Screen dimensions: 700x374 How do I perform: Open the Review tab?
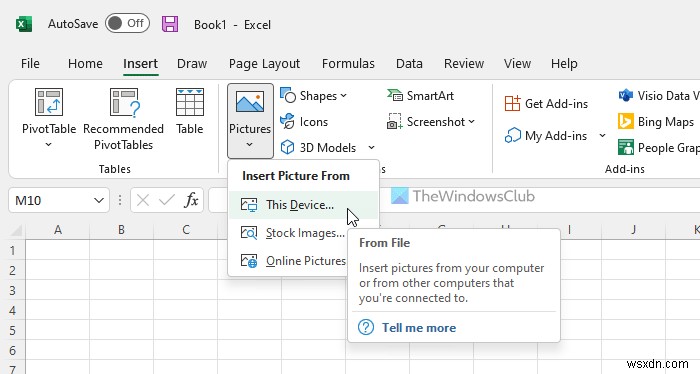pyautogui.click(x=464, y=64)
